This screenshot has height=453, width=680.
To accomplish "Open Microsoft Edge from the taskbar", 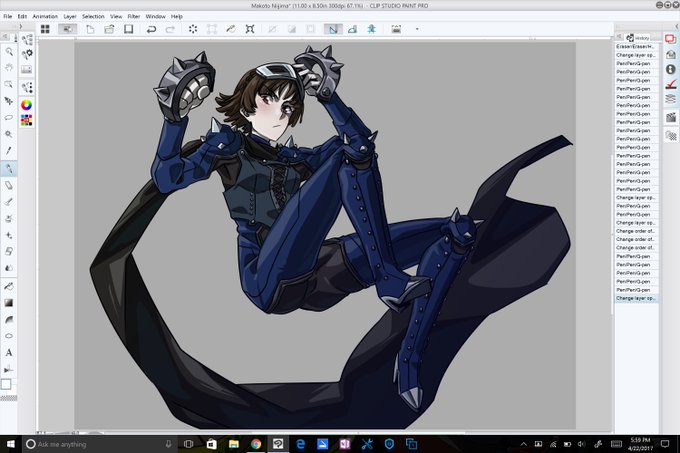I will pyautogui.click(x=300, y=444).
